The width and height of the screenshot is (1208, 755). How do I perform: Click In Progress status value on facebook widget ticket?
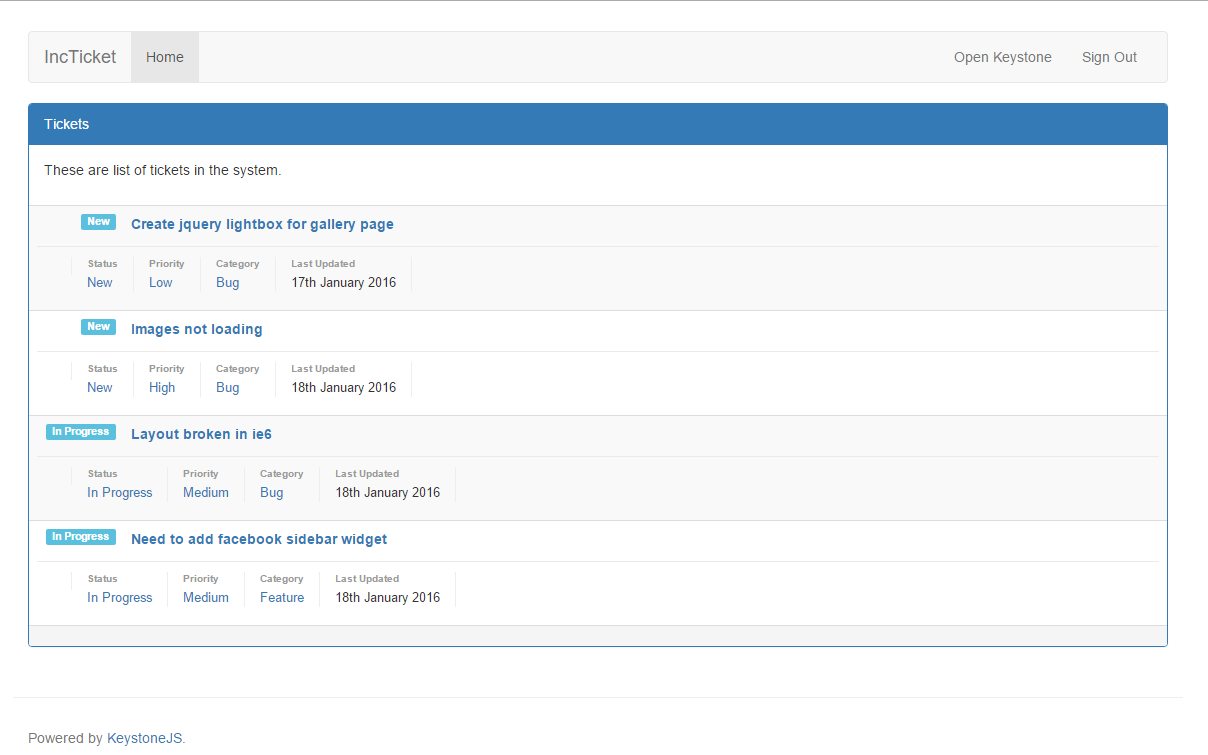pyautogui.click(x=120, y=598)
